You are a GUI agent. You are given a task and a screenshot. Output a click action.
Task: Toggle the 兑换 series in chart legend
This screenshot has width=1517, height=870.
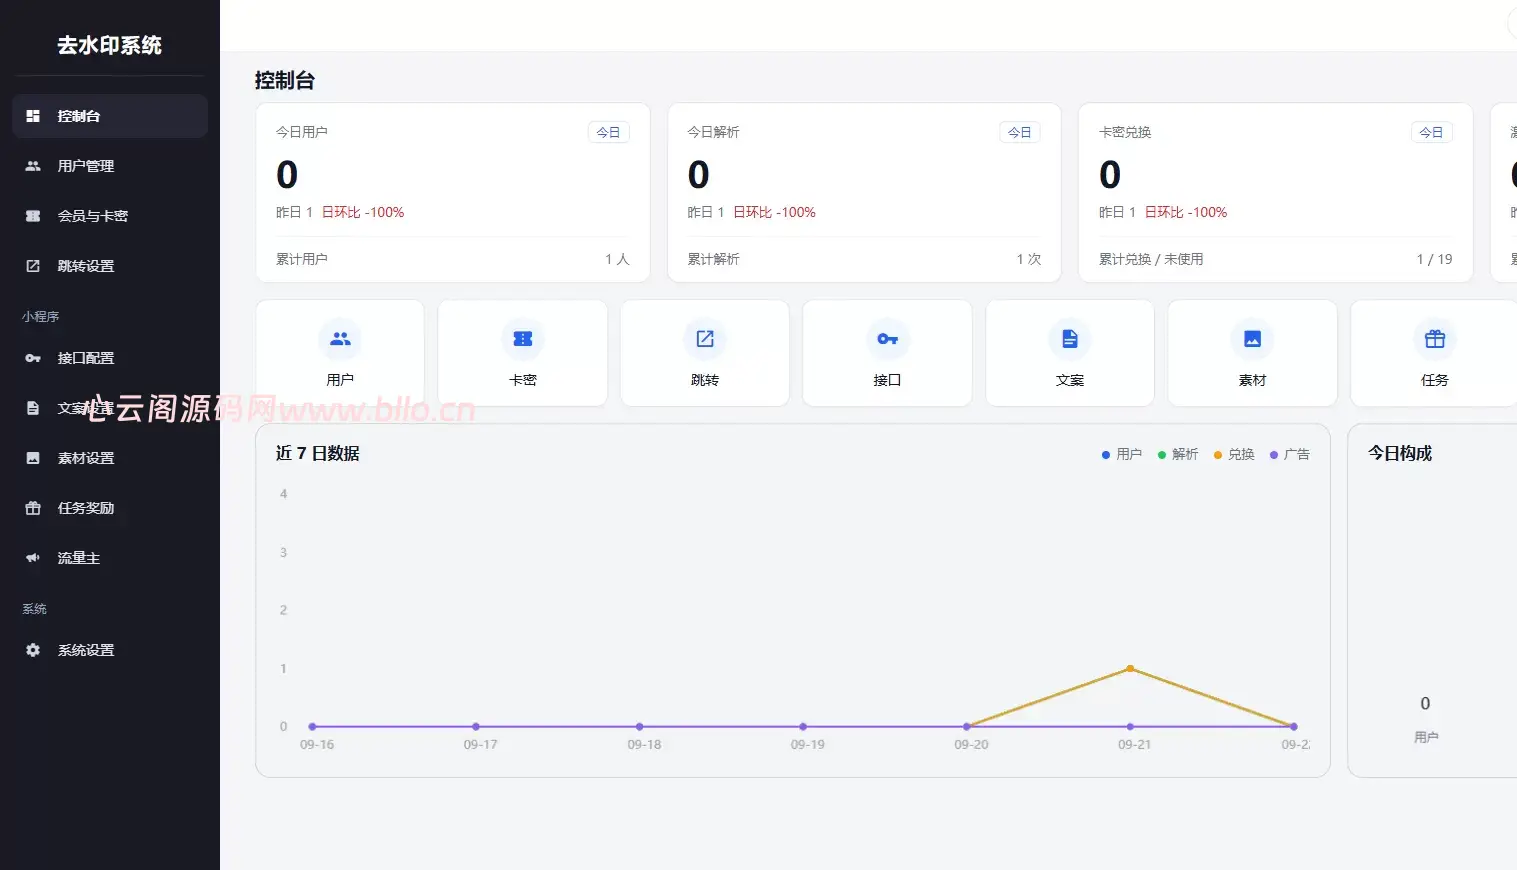1234,454
